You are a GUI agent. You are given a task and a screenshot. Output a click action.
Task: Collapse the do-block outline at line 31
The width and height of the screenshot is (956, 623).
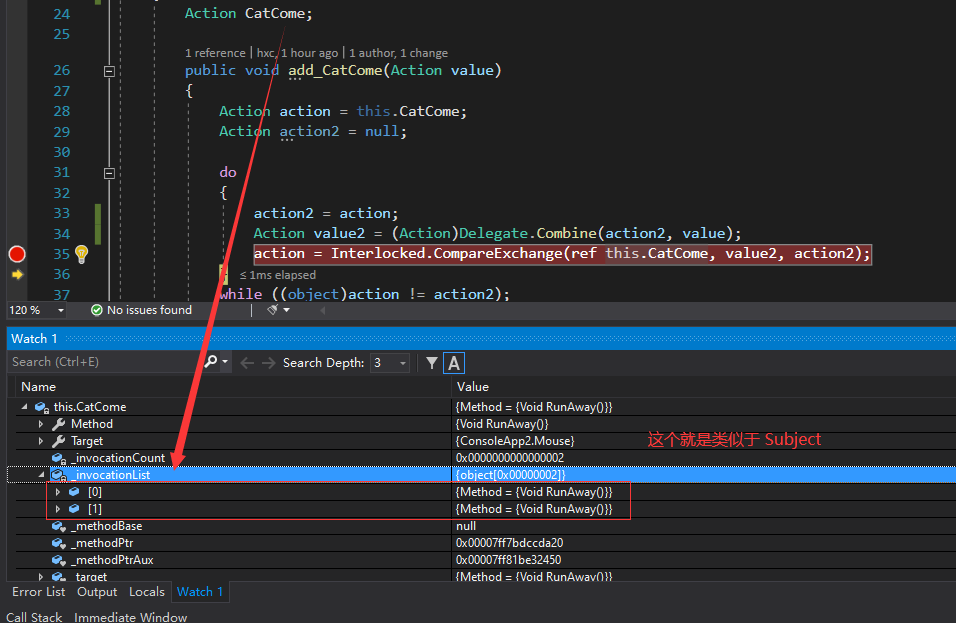click(x=109, y=173)
